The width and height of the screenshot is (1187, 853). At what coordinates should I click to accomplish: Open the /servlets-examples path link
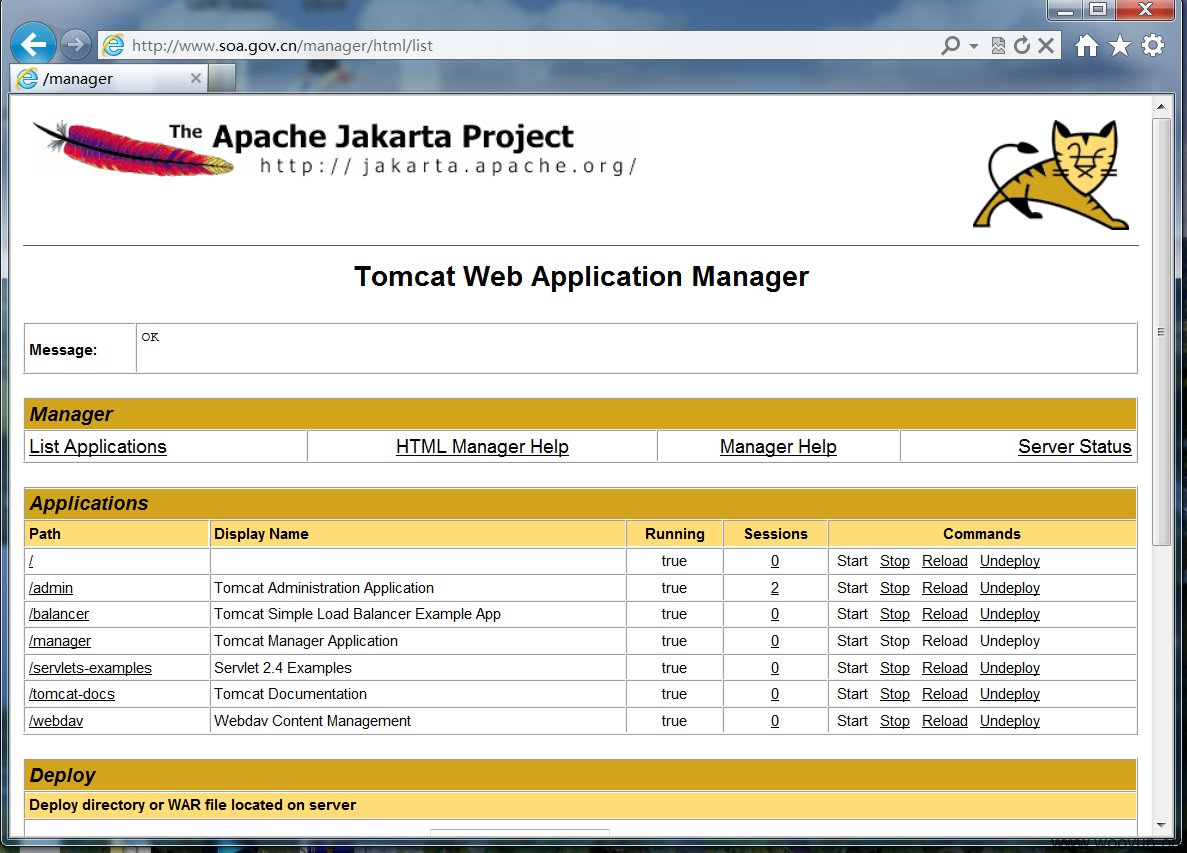click(x=90, y=668)
